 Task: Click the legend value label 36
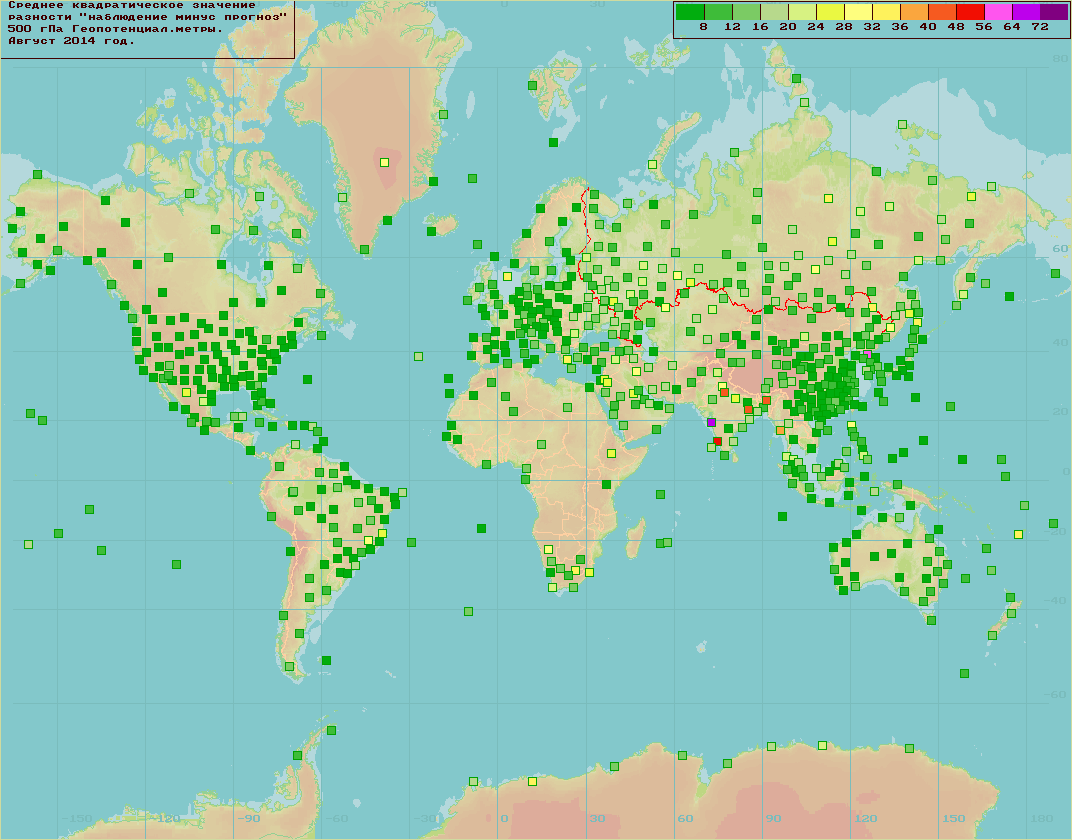coord(900,27)
